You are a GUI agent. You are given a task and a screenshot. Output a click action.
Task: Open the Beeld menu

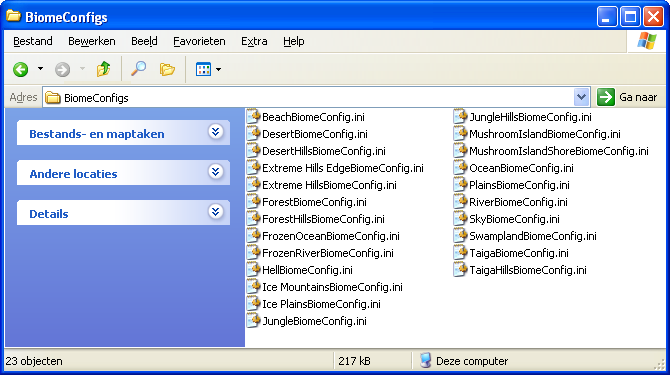144,41
